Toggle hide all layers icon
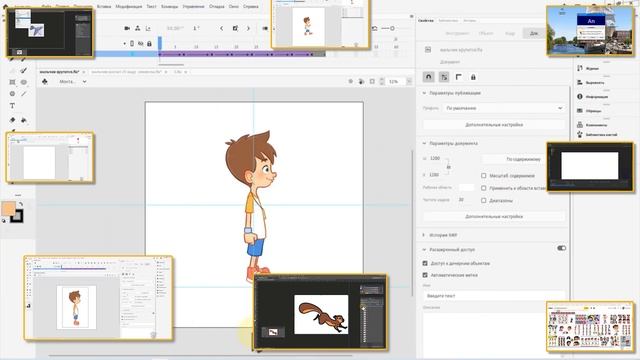Screen dimensions: 640x360 click(x=141, y=43)
